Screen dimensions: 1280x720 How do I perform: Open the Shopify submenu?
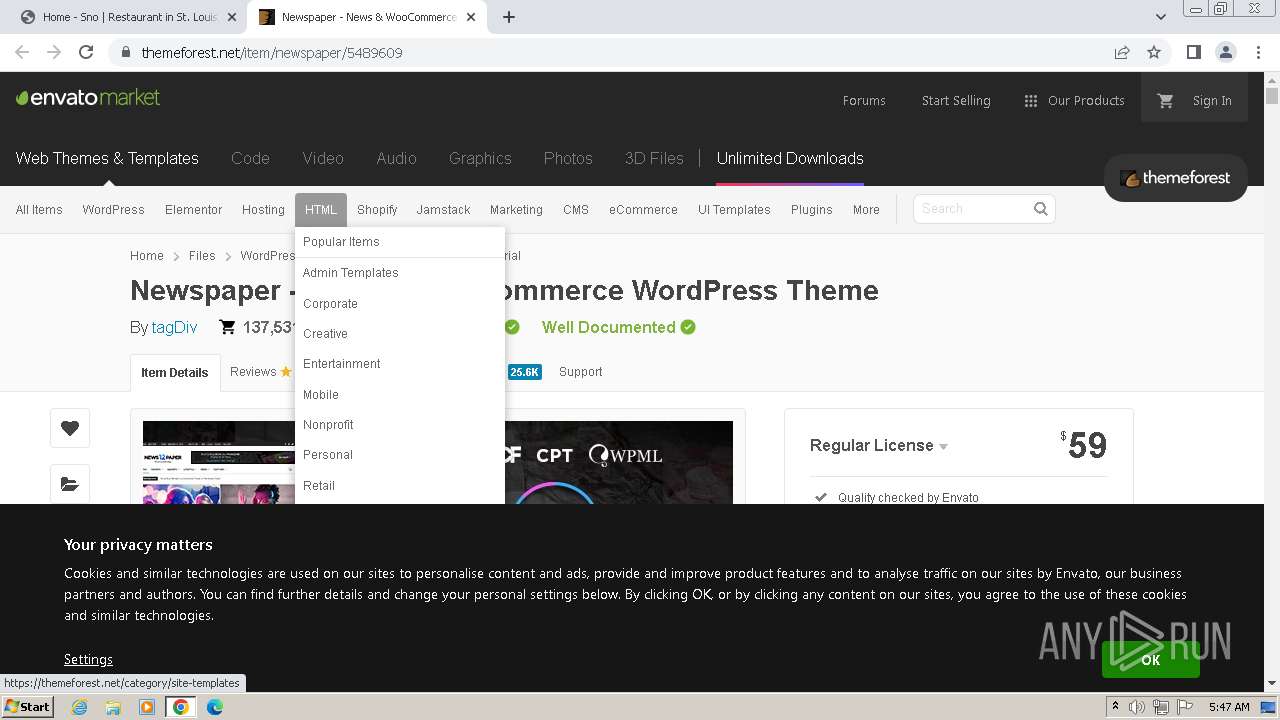pyautogui.click(x=377, y=210)
